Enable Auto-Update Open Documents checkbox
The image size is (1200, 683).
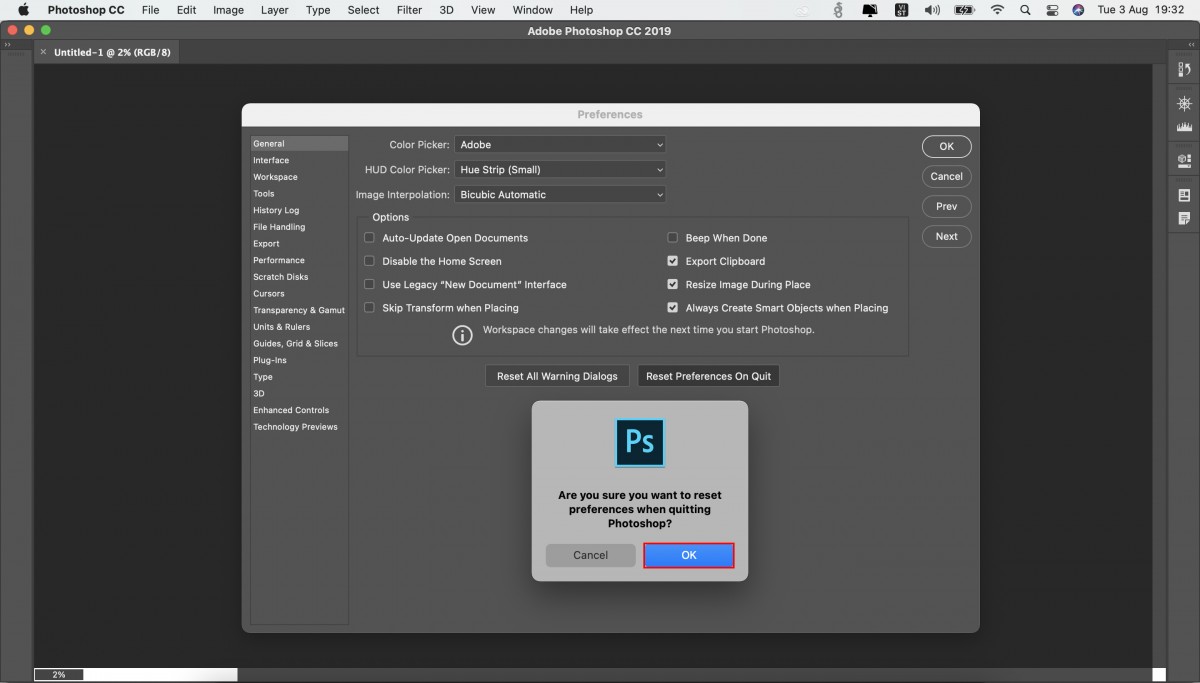click(x=369, y=238)
